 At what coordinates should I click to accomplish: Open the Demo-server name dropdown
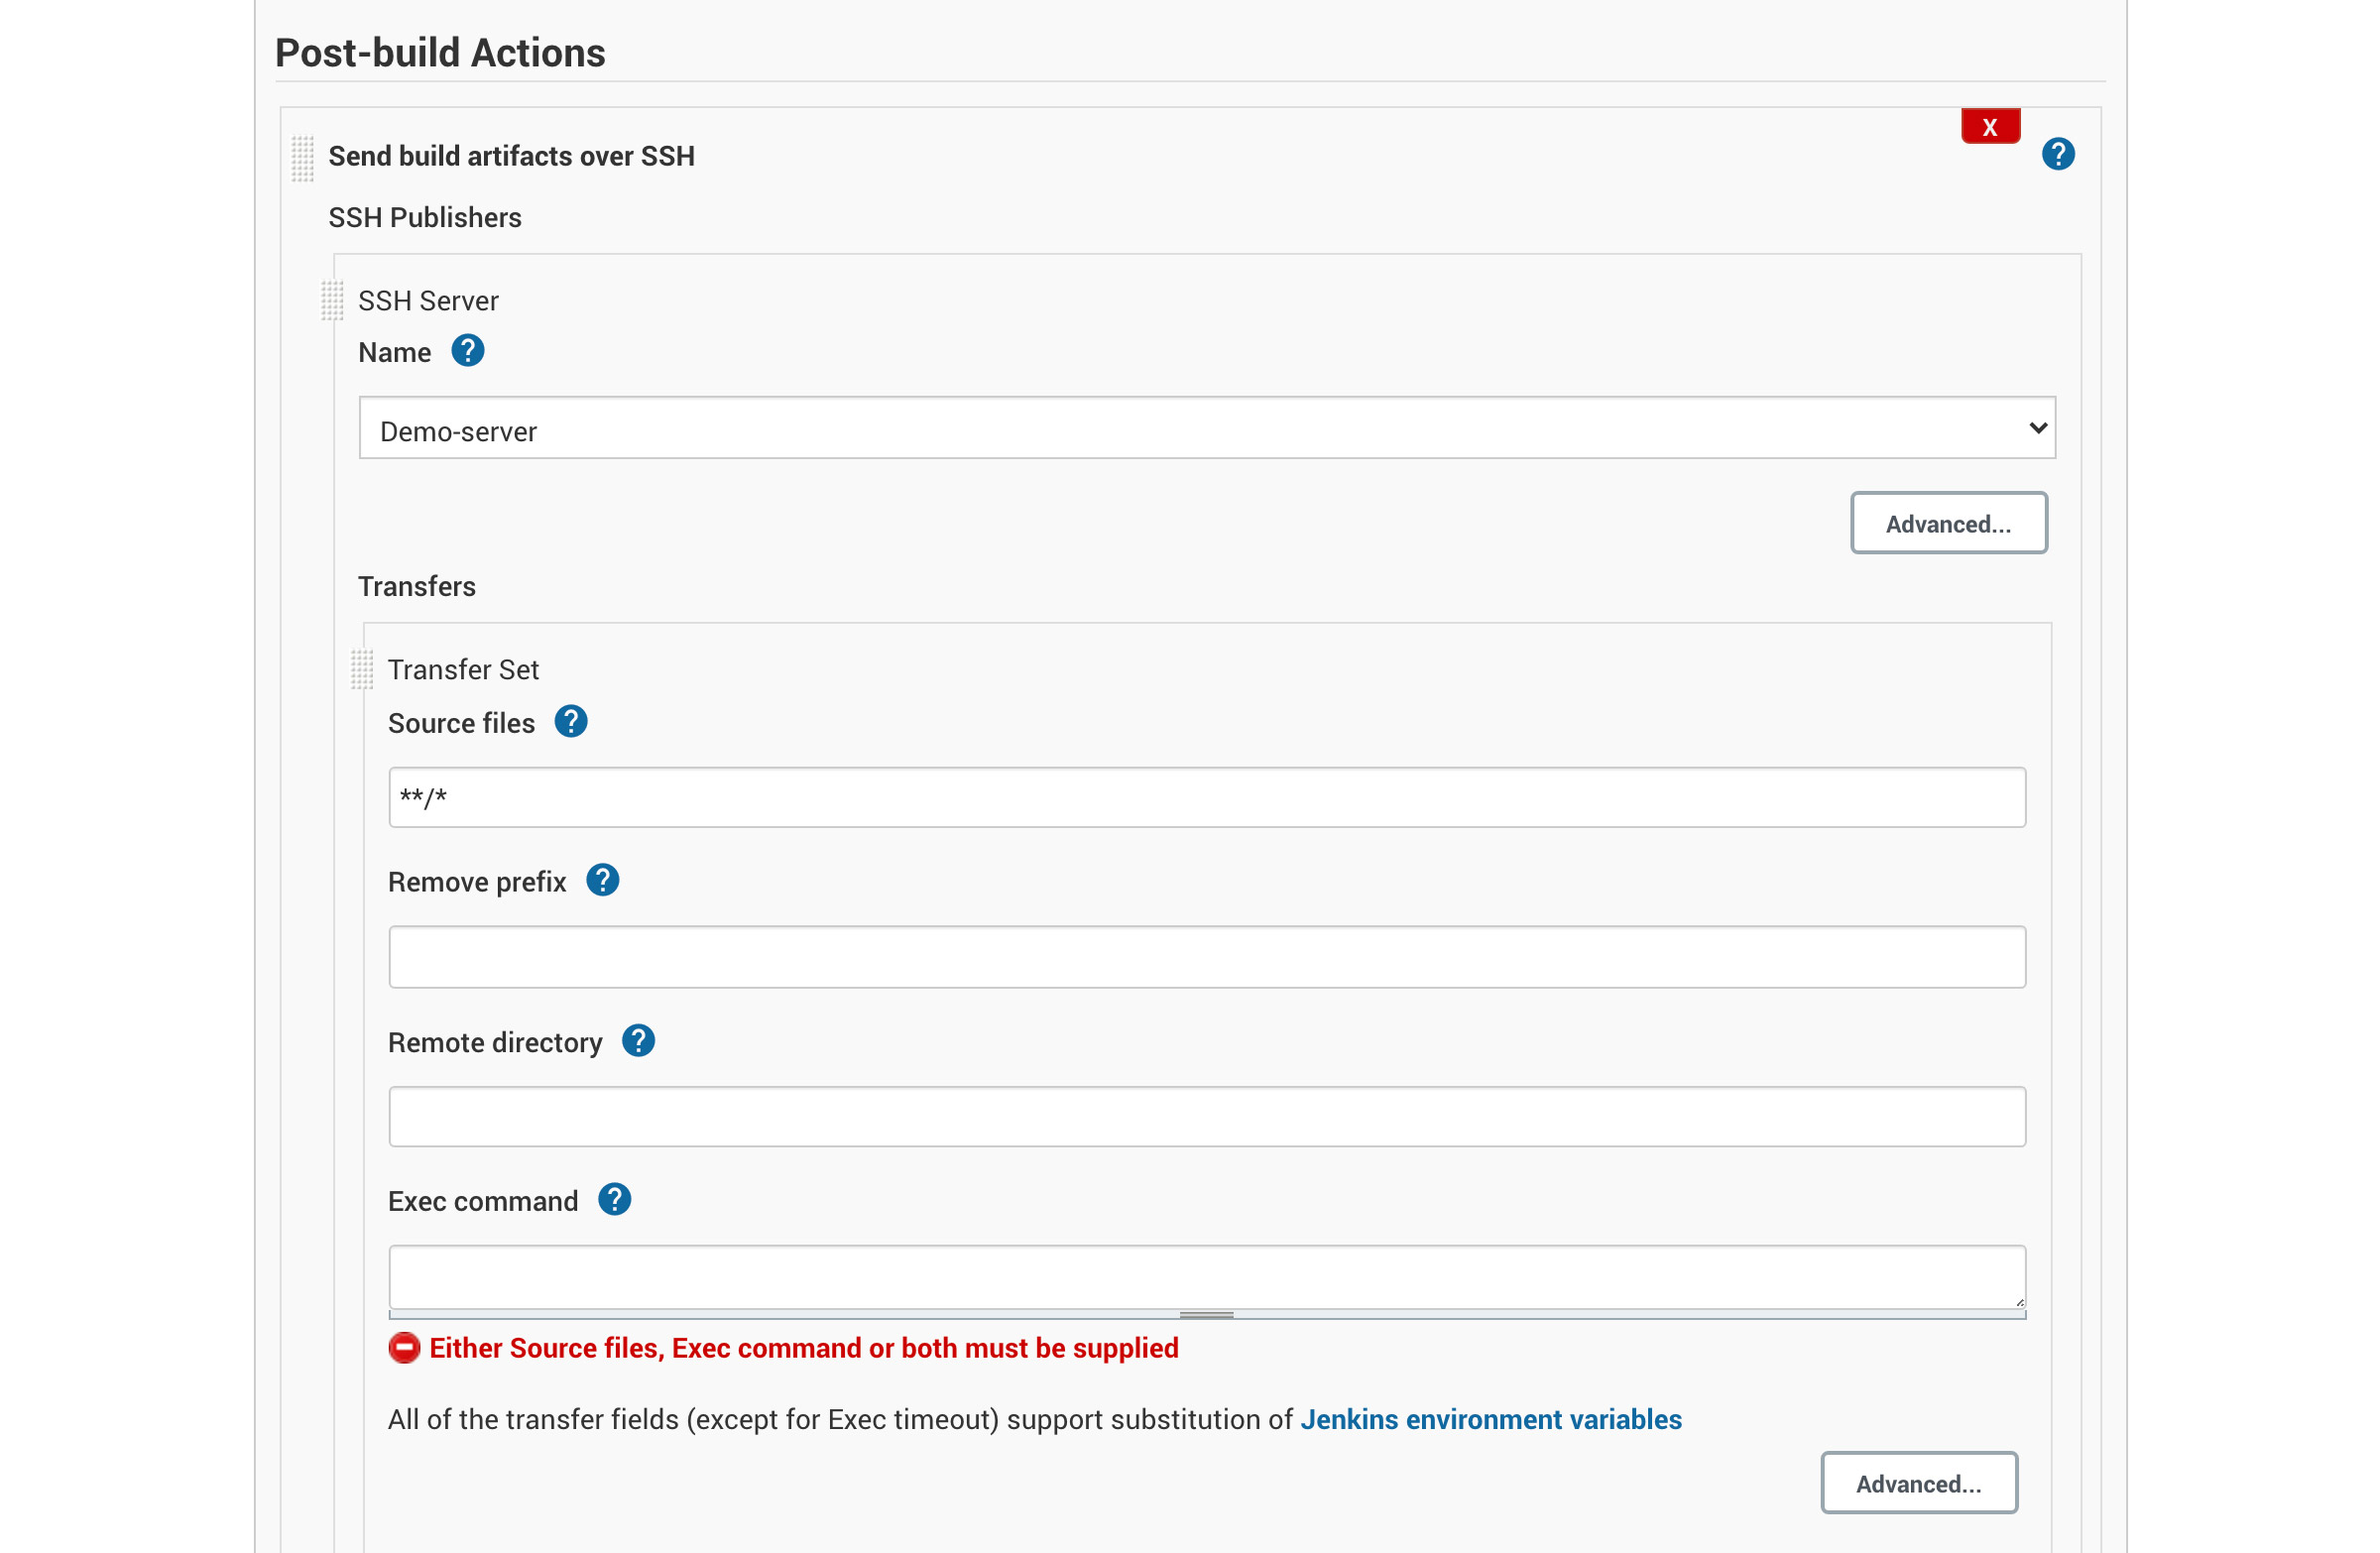pyautogui.click(x=1206, y=429)
